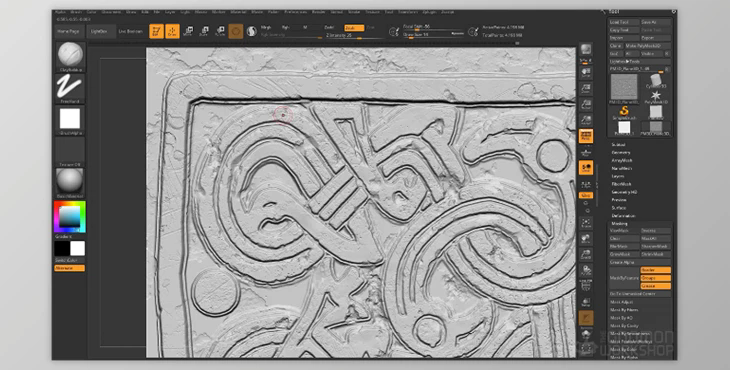Click the Actual size icon
Screen dimensions: 730x370
pos(586,104)
